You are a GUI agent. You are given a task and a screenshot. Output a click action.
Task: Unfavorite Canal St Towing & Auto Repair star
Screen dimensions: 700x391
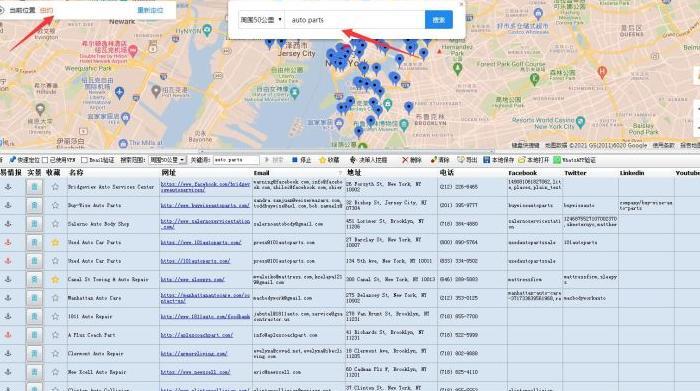pos(55,279)
